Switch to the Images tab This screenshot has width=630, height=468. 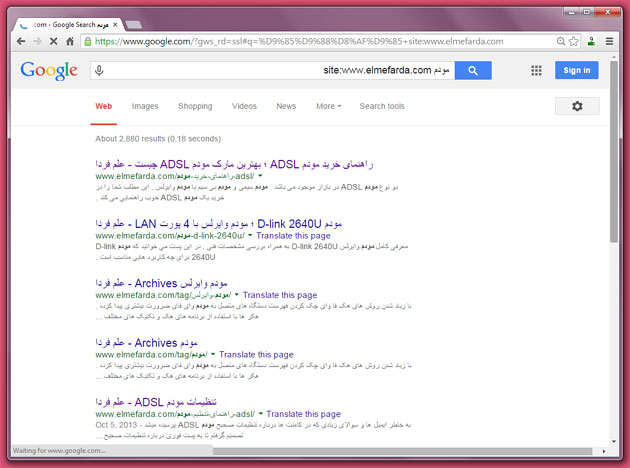(145, 106)
